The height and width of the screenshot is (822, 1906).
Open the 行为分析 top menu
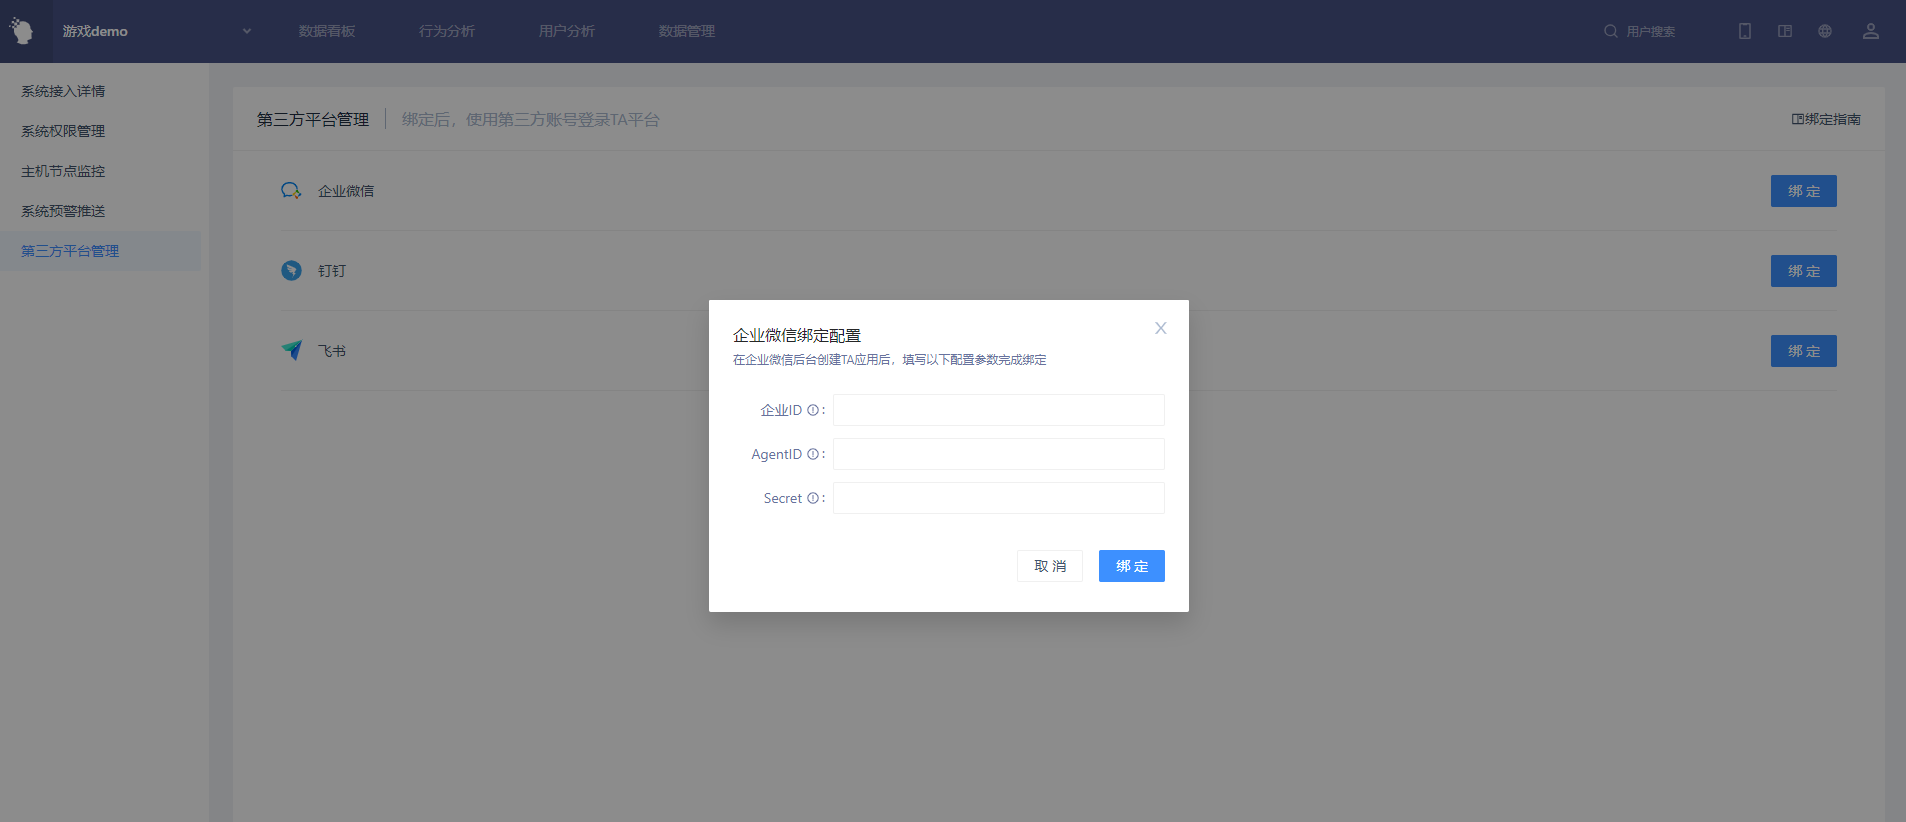(x=447, y=31)
